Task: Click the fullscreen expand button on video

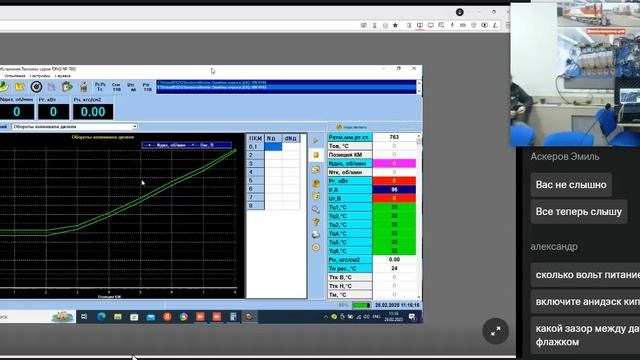Action: click(495, 331)
